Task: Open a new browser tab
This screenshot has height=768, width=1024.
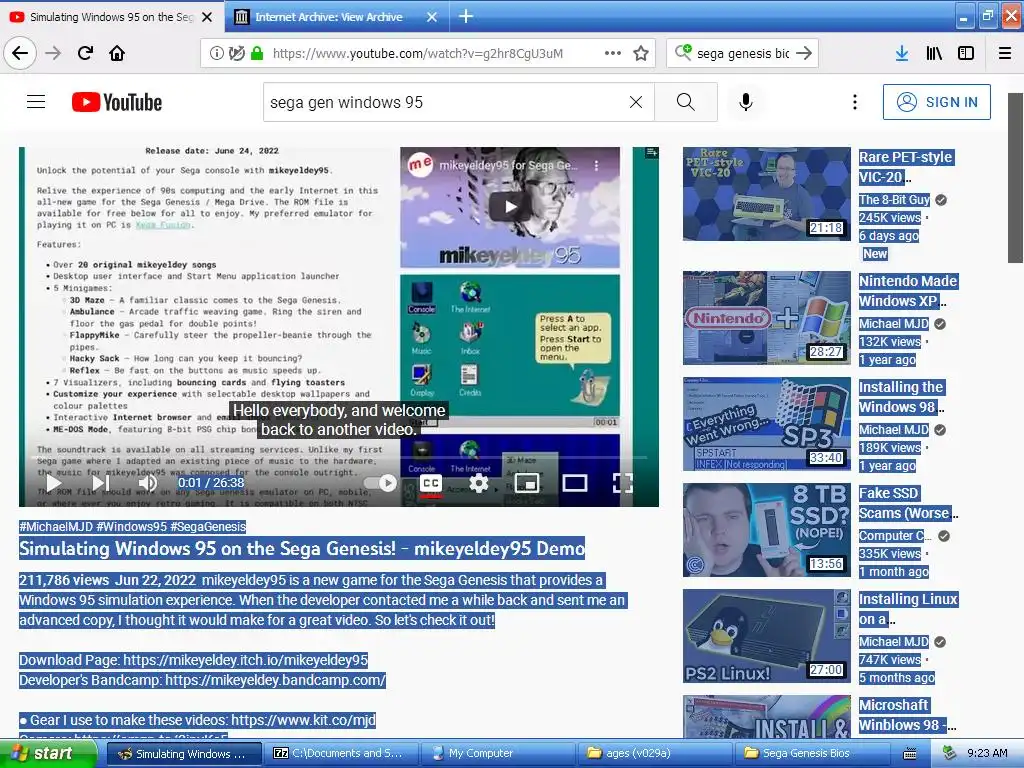Action: (466, 16)
